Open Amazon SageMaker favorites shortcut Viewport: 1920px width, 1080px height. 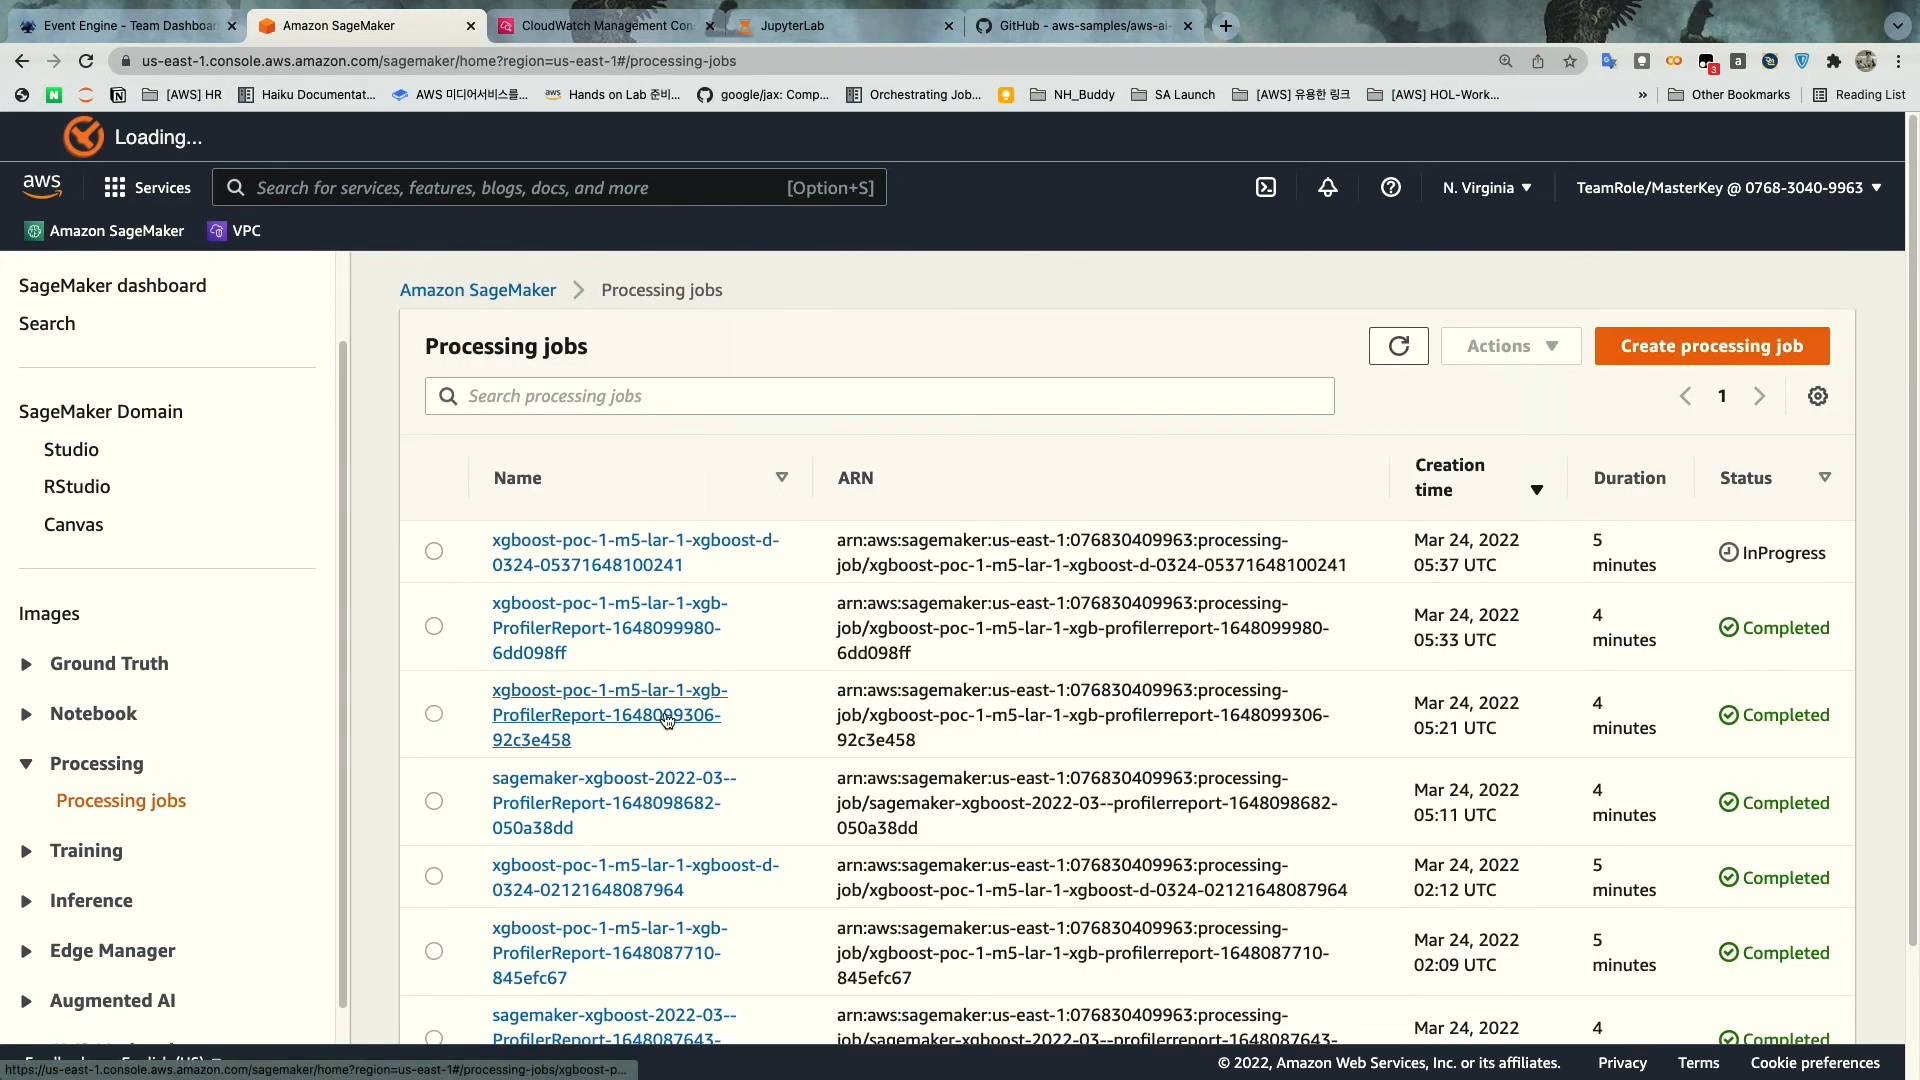[x=105, y=231]
